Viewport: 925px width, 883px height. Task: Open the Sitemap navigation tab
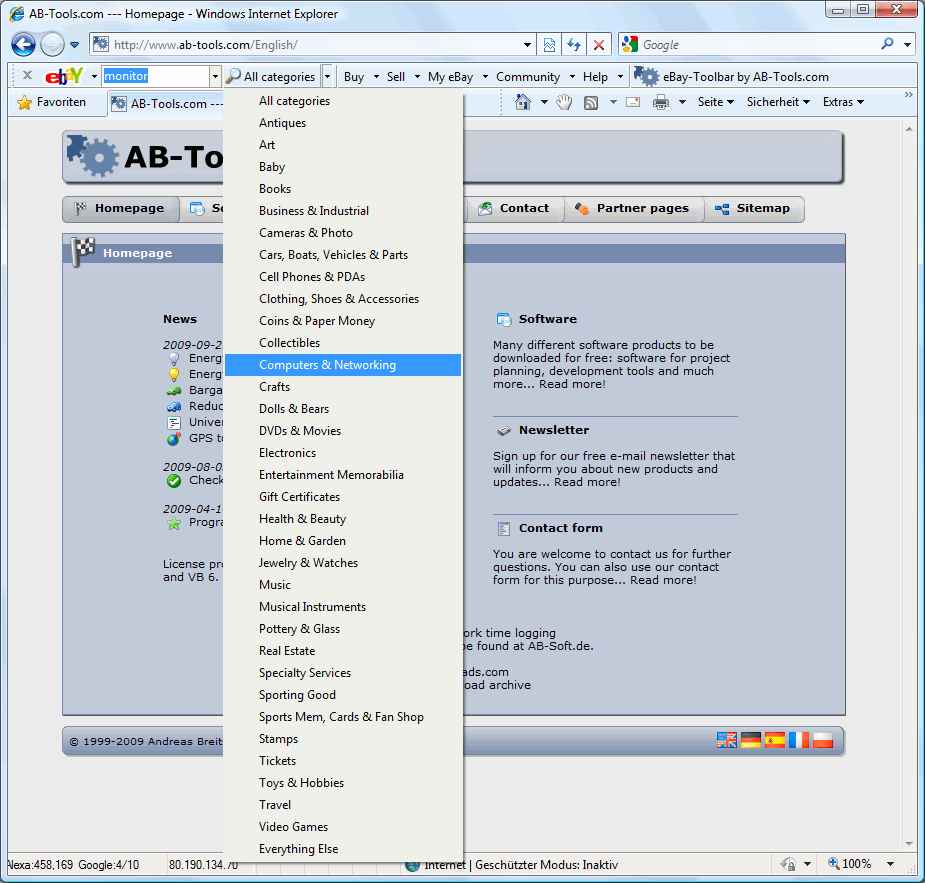(753, 209)
